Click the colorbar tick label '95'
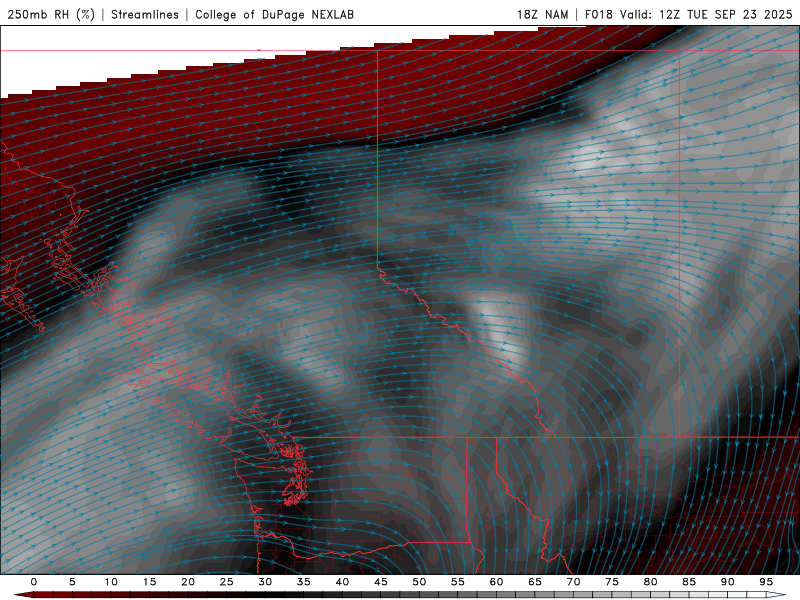This screenshot has width=800, height=600. tap(765, 582)
